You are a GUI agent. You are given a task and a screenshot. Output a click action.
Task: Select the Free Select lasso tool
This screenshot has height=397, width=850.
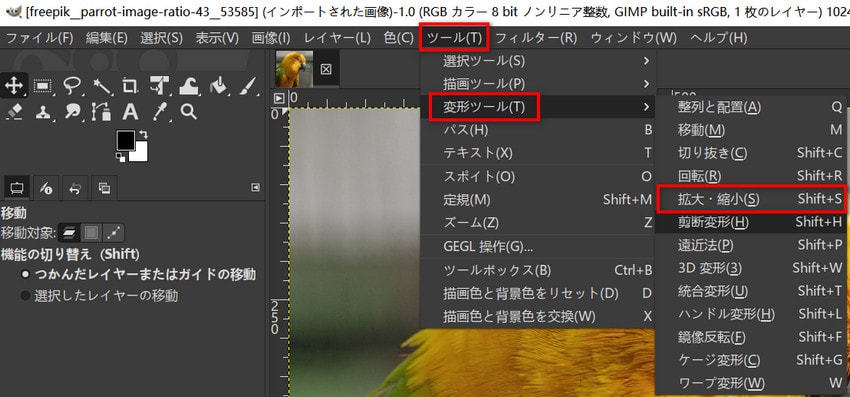pyautogui.click(x=72, y=86)
